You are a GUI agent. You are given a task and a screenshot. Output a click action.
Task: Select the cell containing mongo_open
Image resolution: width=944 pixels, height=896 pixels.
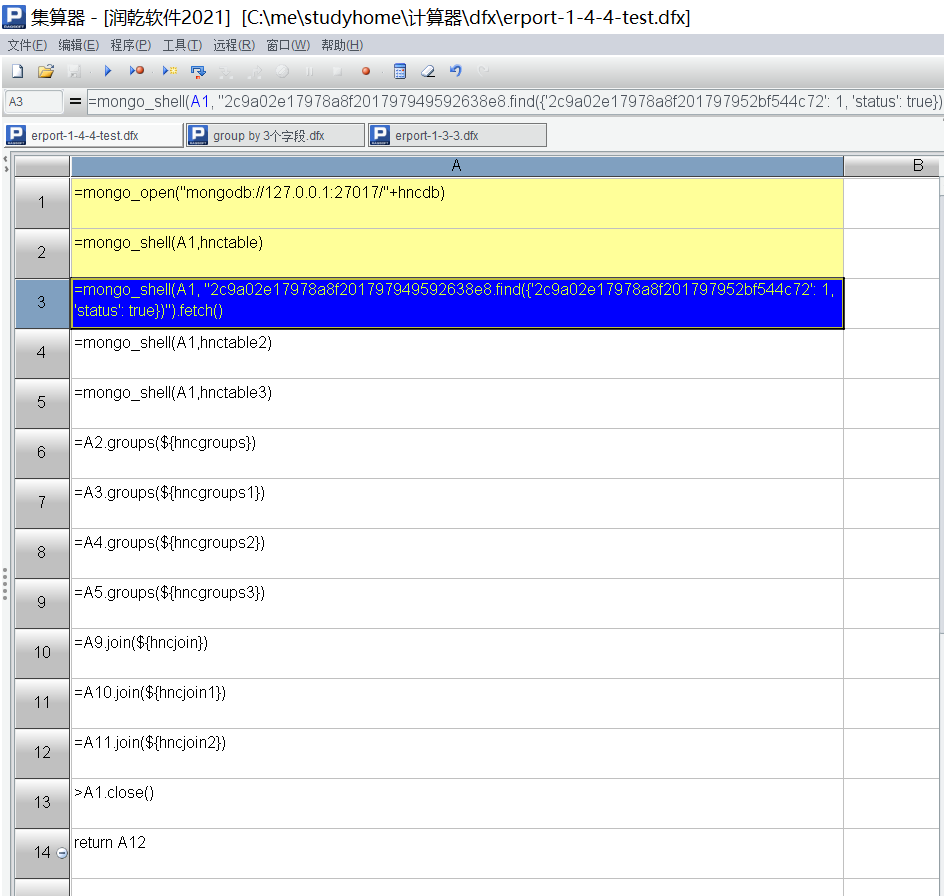(x=457, y=203)
